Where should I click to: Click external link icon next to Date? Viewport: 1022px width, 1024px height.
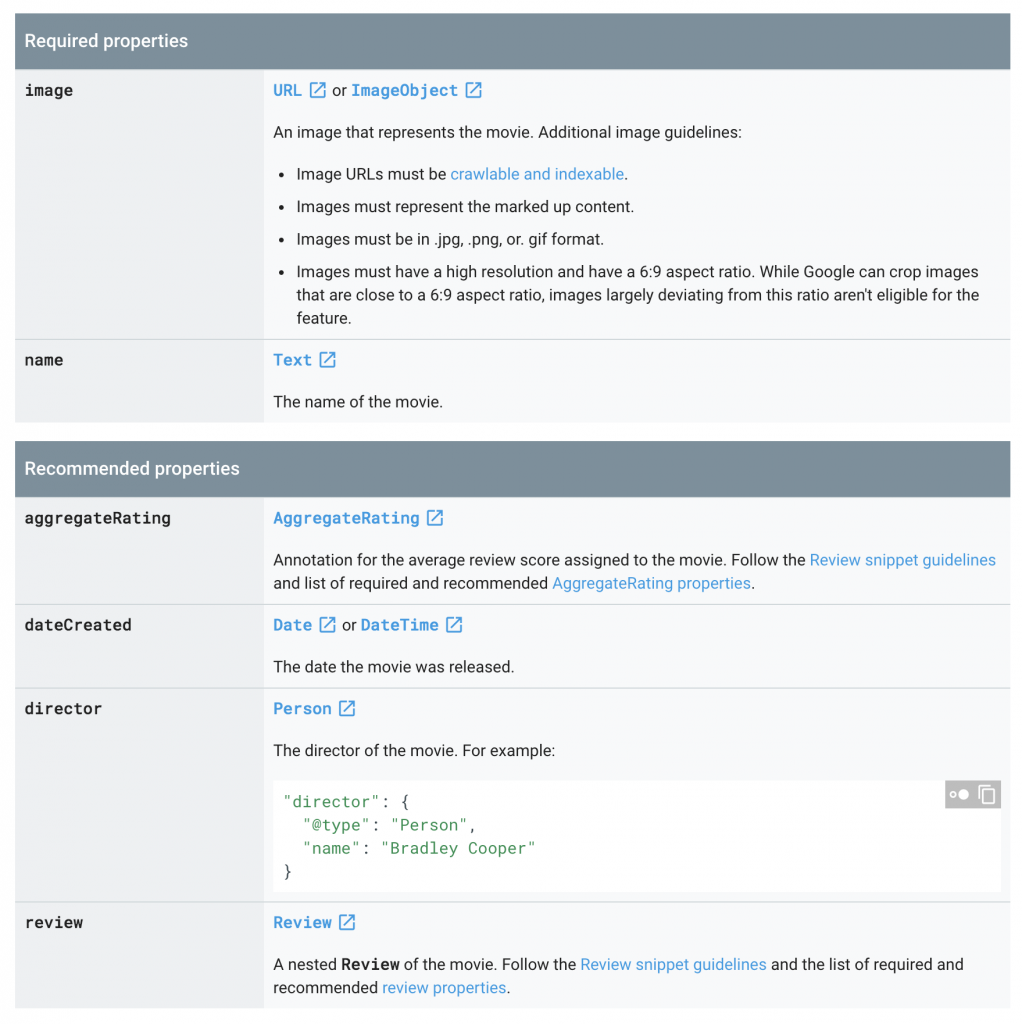coord(327,625)
